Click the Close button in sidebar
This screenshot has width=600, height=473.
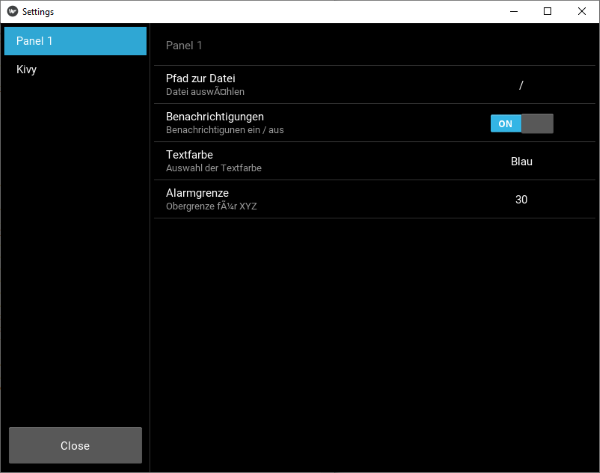coord(75,445)
